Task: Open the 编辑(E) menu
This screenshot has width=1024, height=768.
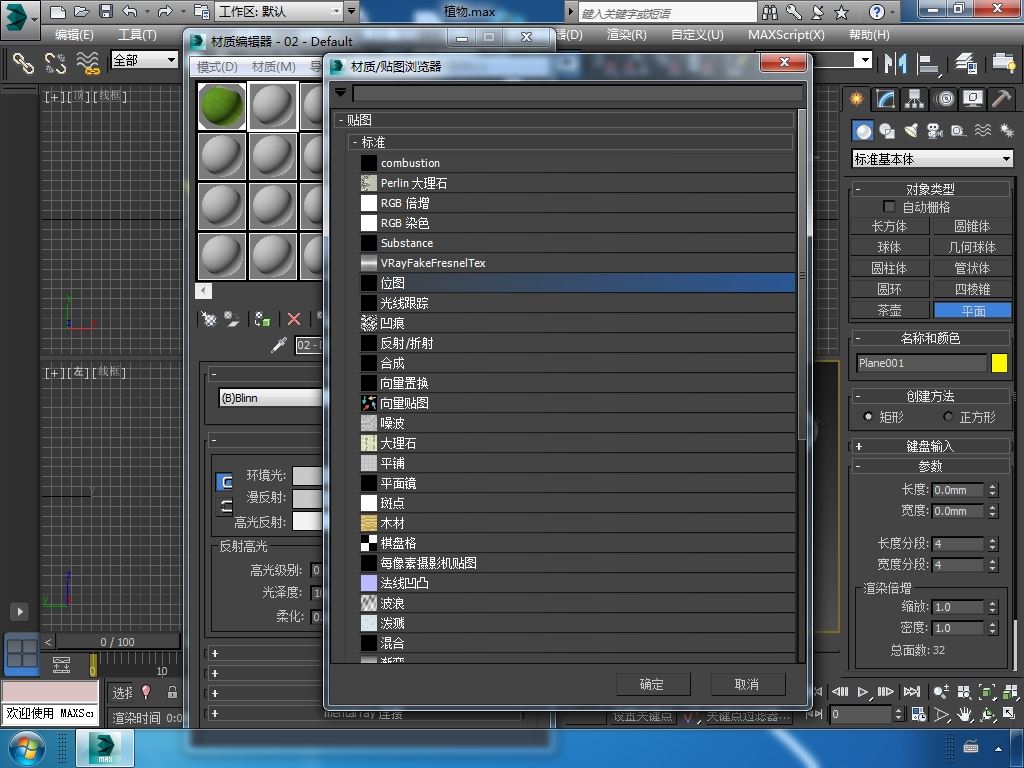Action: coord(74,35)
